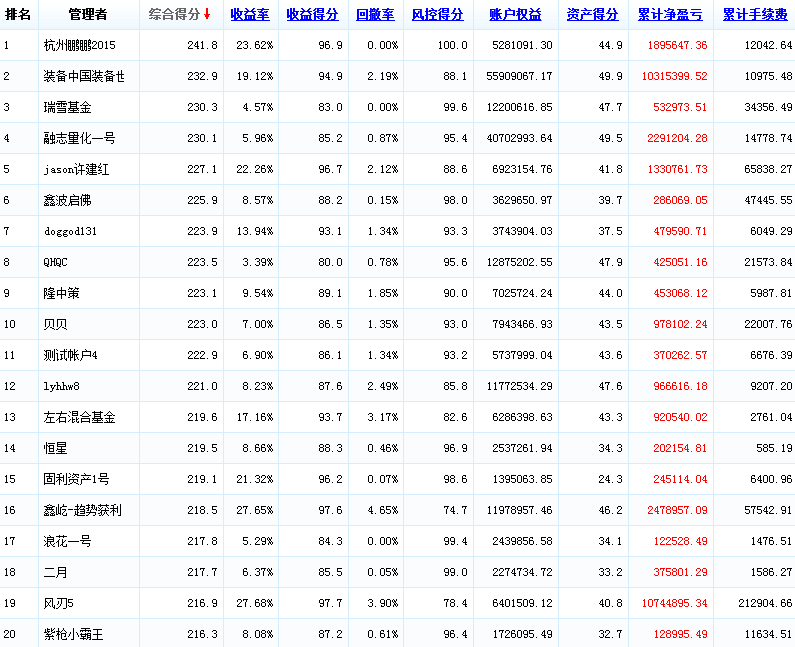This screenshot has width=795, height=647.
Task: Select manager 左右混合基金
Action: coord(79,417)
